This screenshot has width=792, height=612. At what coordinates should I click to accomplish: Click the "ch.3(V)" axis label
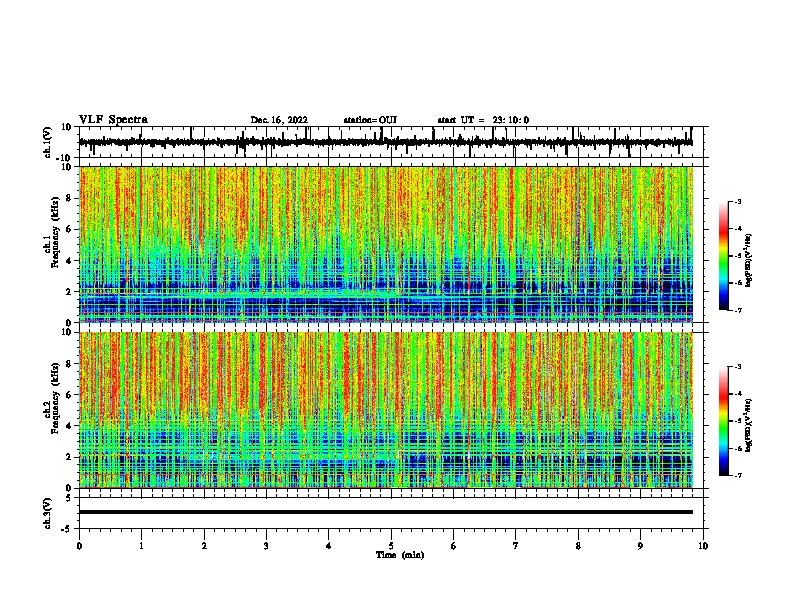(48, 513)
